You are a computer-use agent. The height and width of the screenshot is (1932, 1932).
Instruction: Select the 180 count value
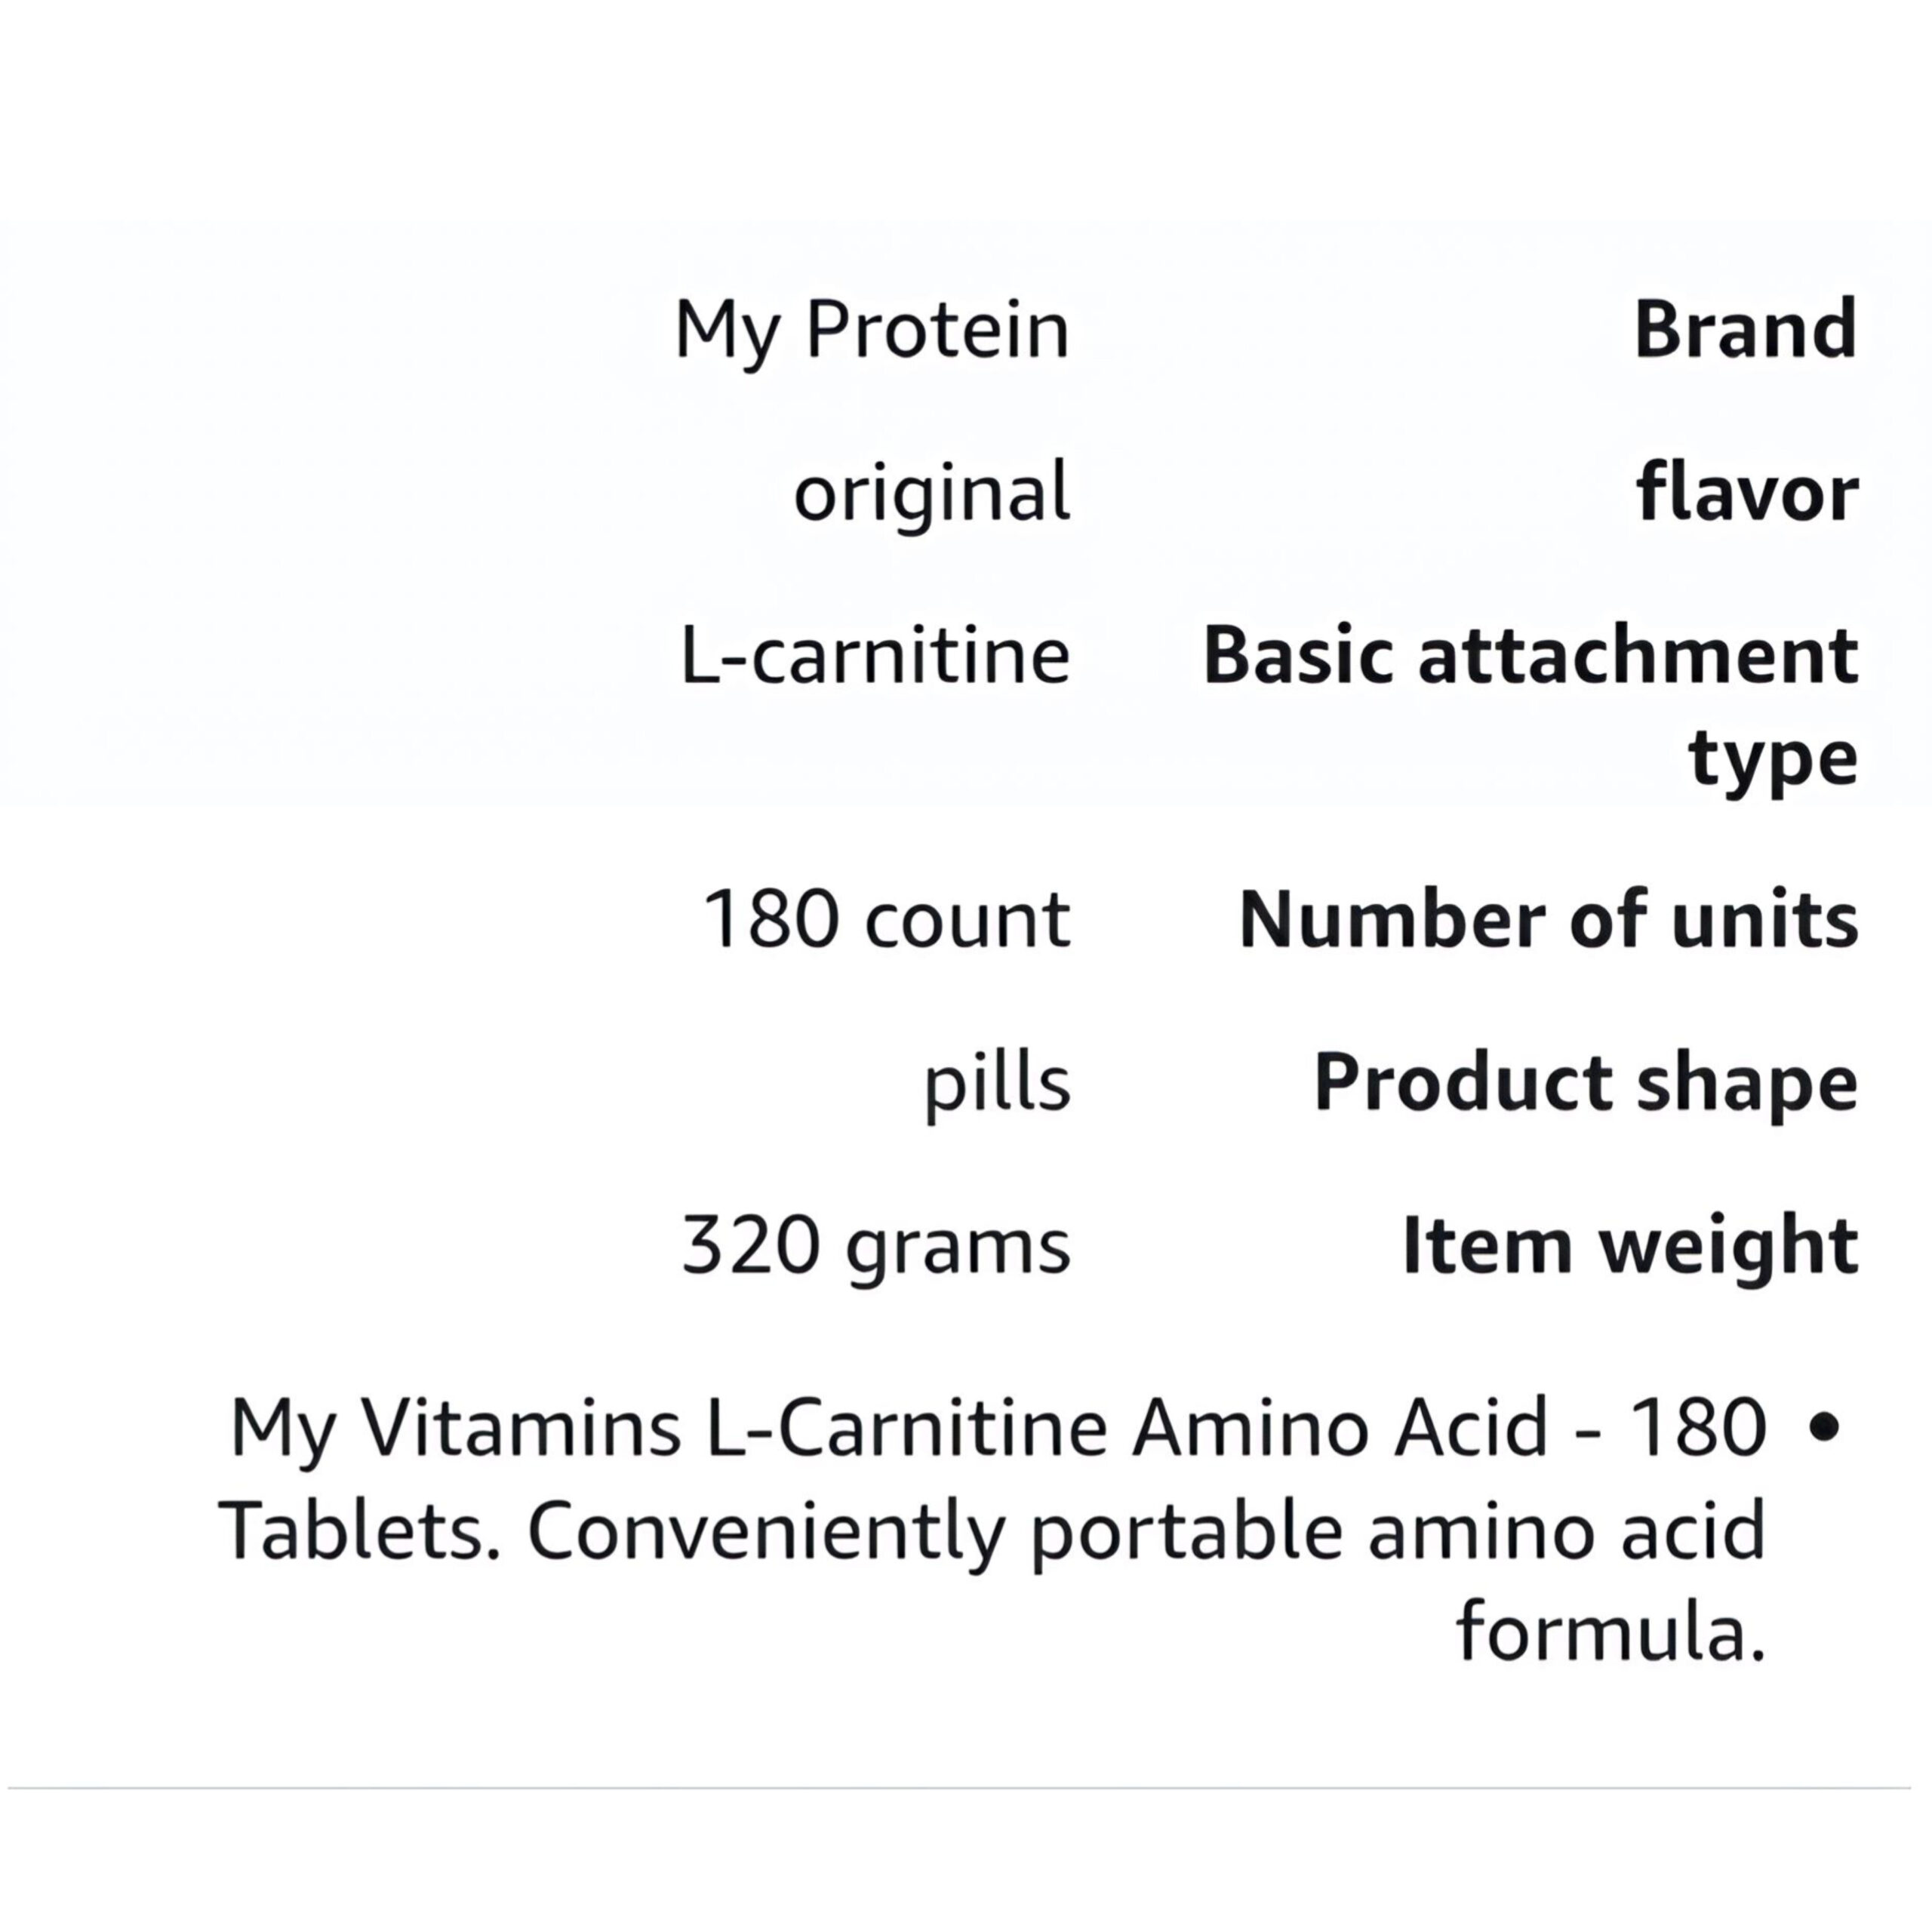[886, 919]
